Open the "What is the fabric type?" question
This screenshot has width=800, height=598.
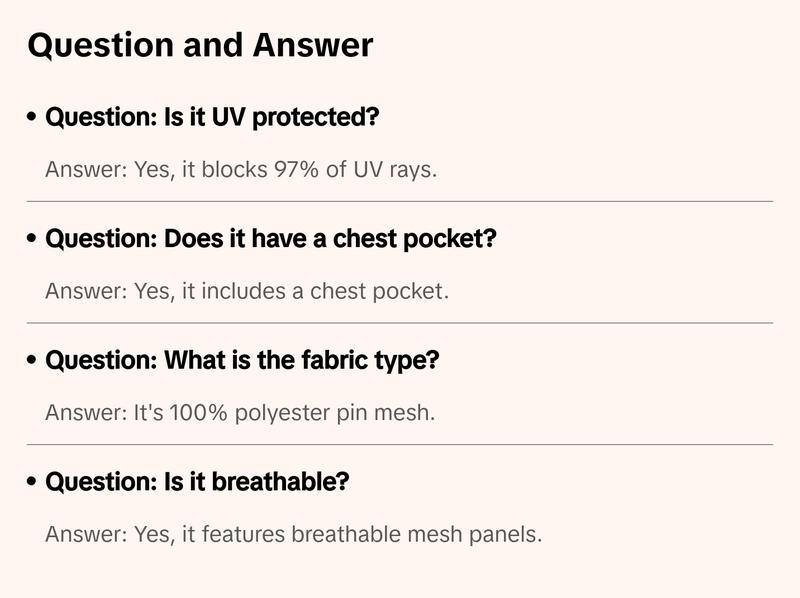pyautogui.click(x=242, y=361)
